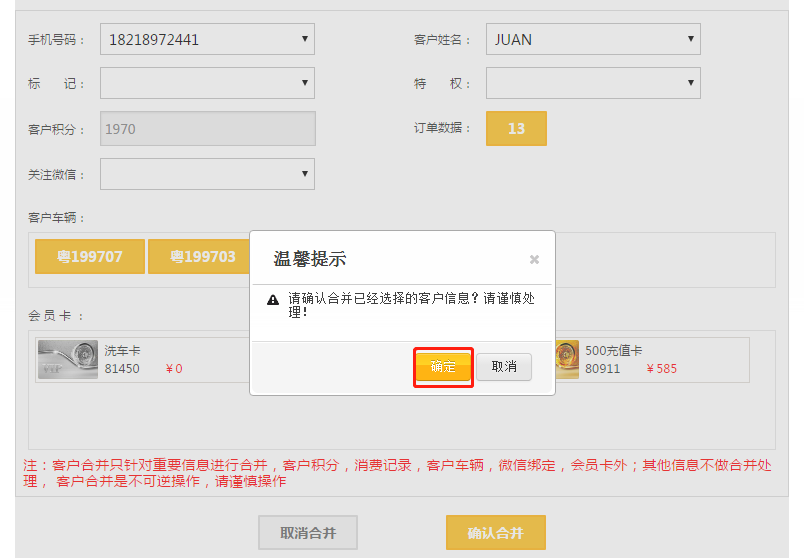
Task: Expand the 特权 dropdown list
Action: [x=592, y=84]
